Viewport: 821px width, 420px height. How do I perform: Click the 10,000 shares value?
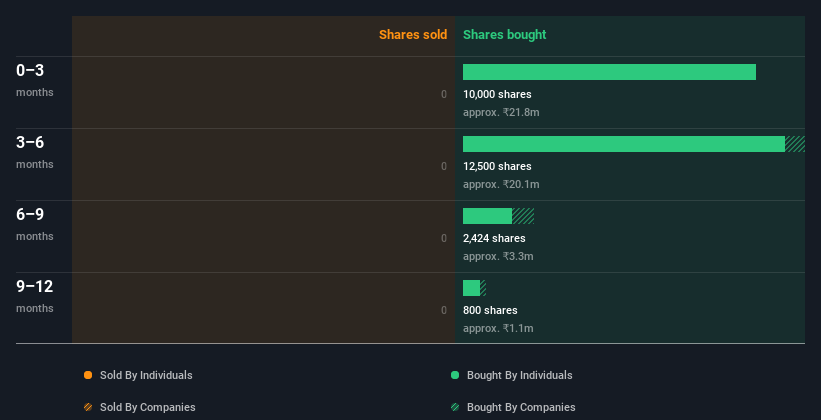pyautogui.click(x=497, y=94)
